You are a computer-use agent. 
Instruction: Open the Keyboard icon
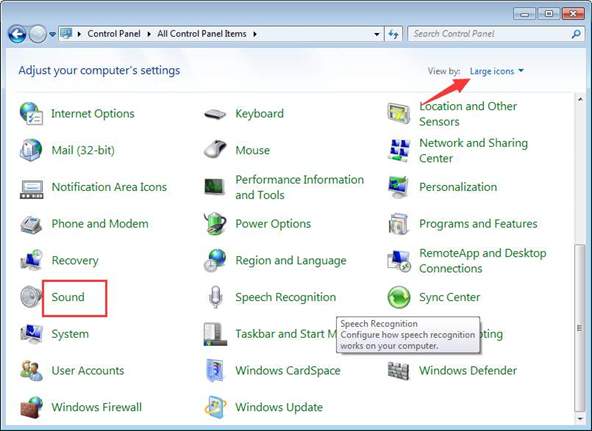215,113
